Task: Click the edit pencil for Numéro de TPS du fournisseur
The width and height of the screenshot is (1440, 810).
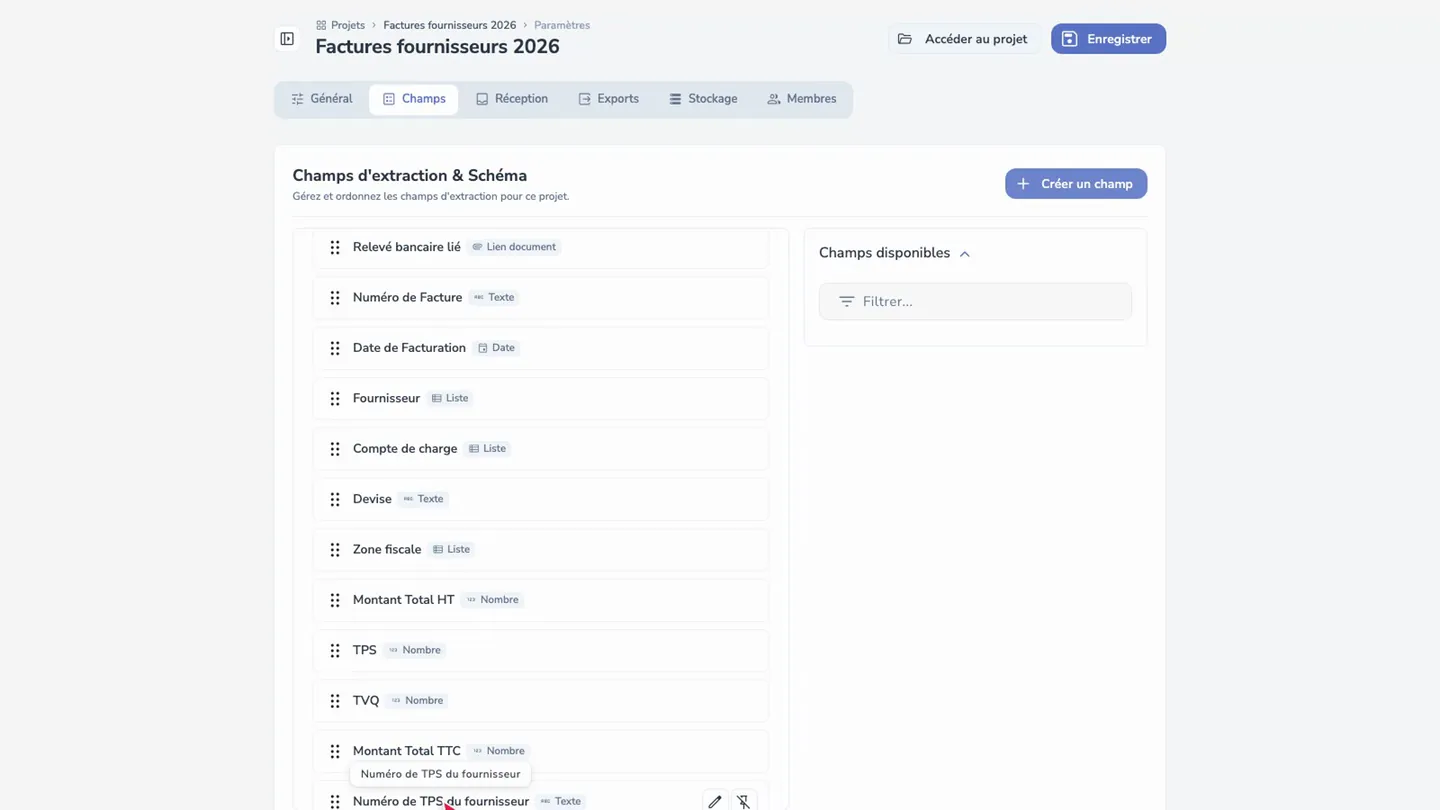Action: pos(714,801)
